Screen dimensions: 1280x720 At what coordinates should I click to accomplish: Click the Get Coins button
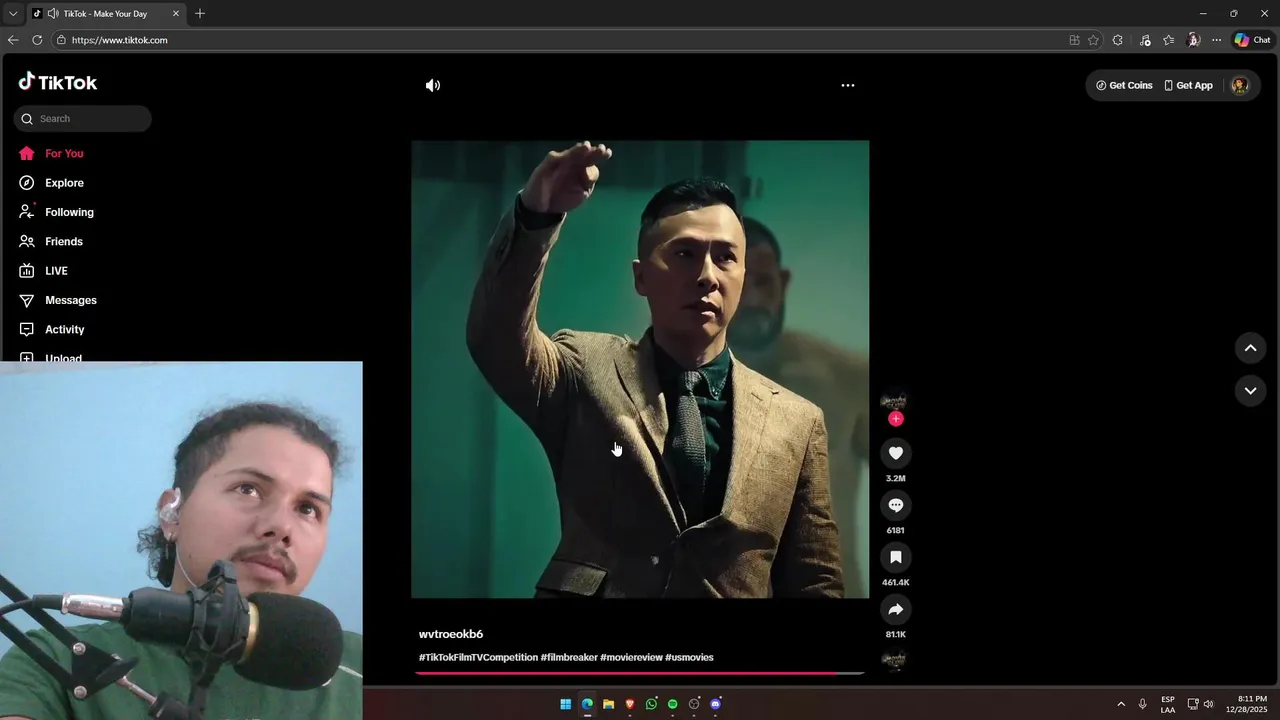[1124, 86]
